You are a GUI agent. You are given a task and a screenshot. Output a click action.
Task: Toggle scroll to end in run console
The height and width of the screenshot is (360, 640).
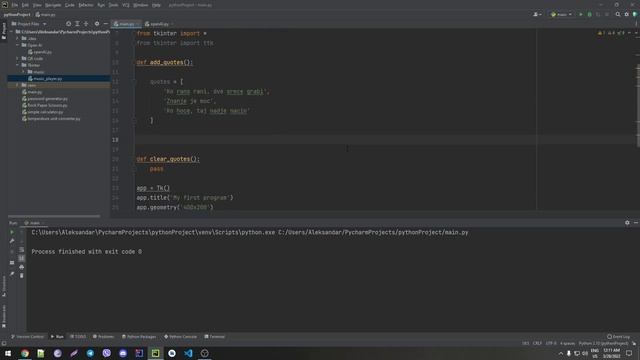[x=22, y=258]
